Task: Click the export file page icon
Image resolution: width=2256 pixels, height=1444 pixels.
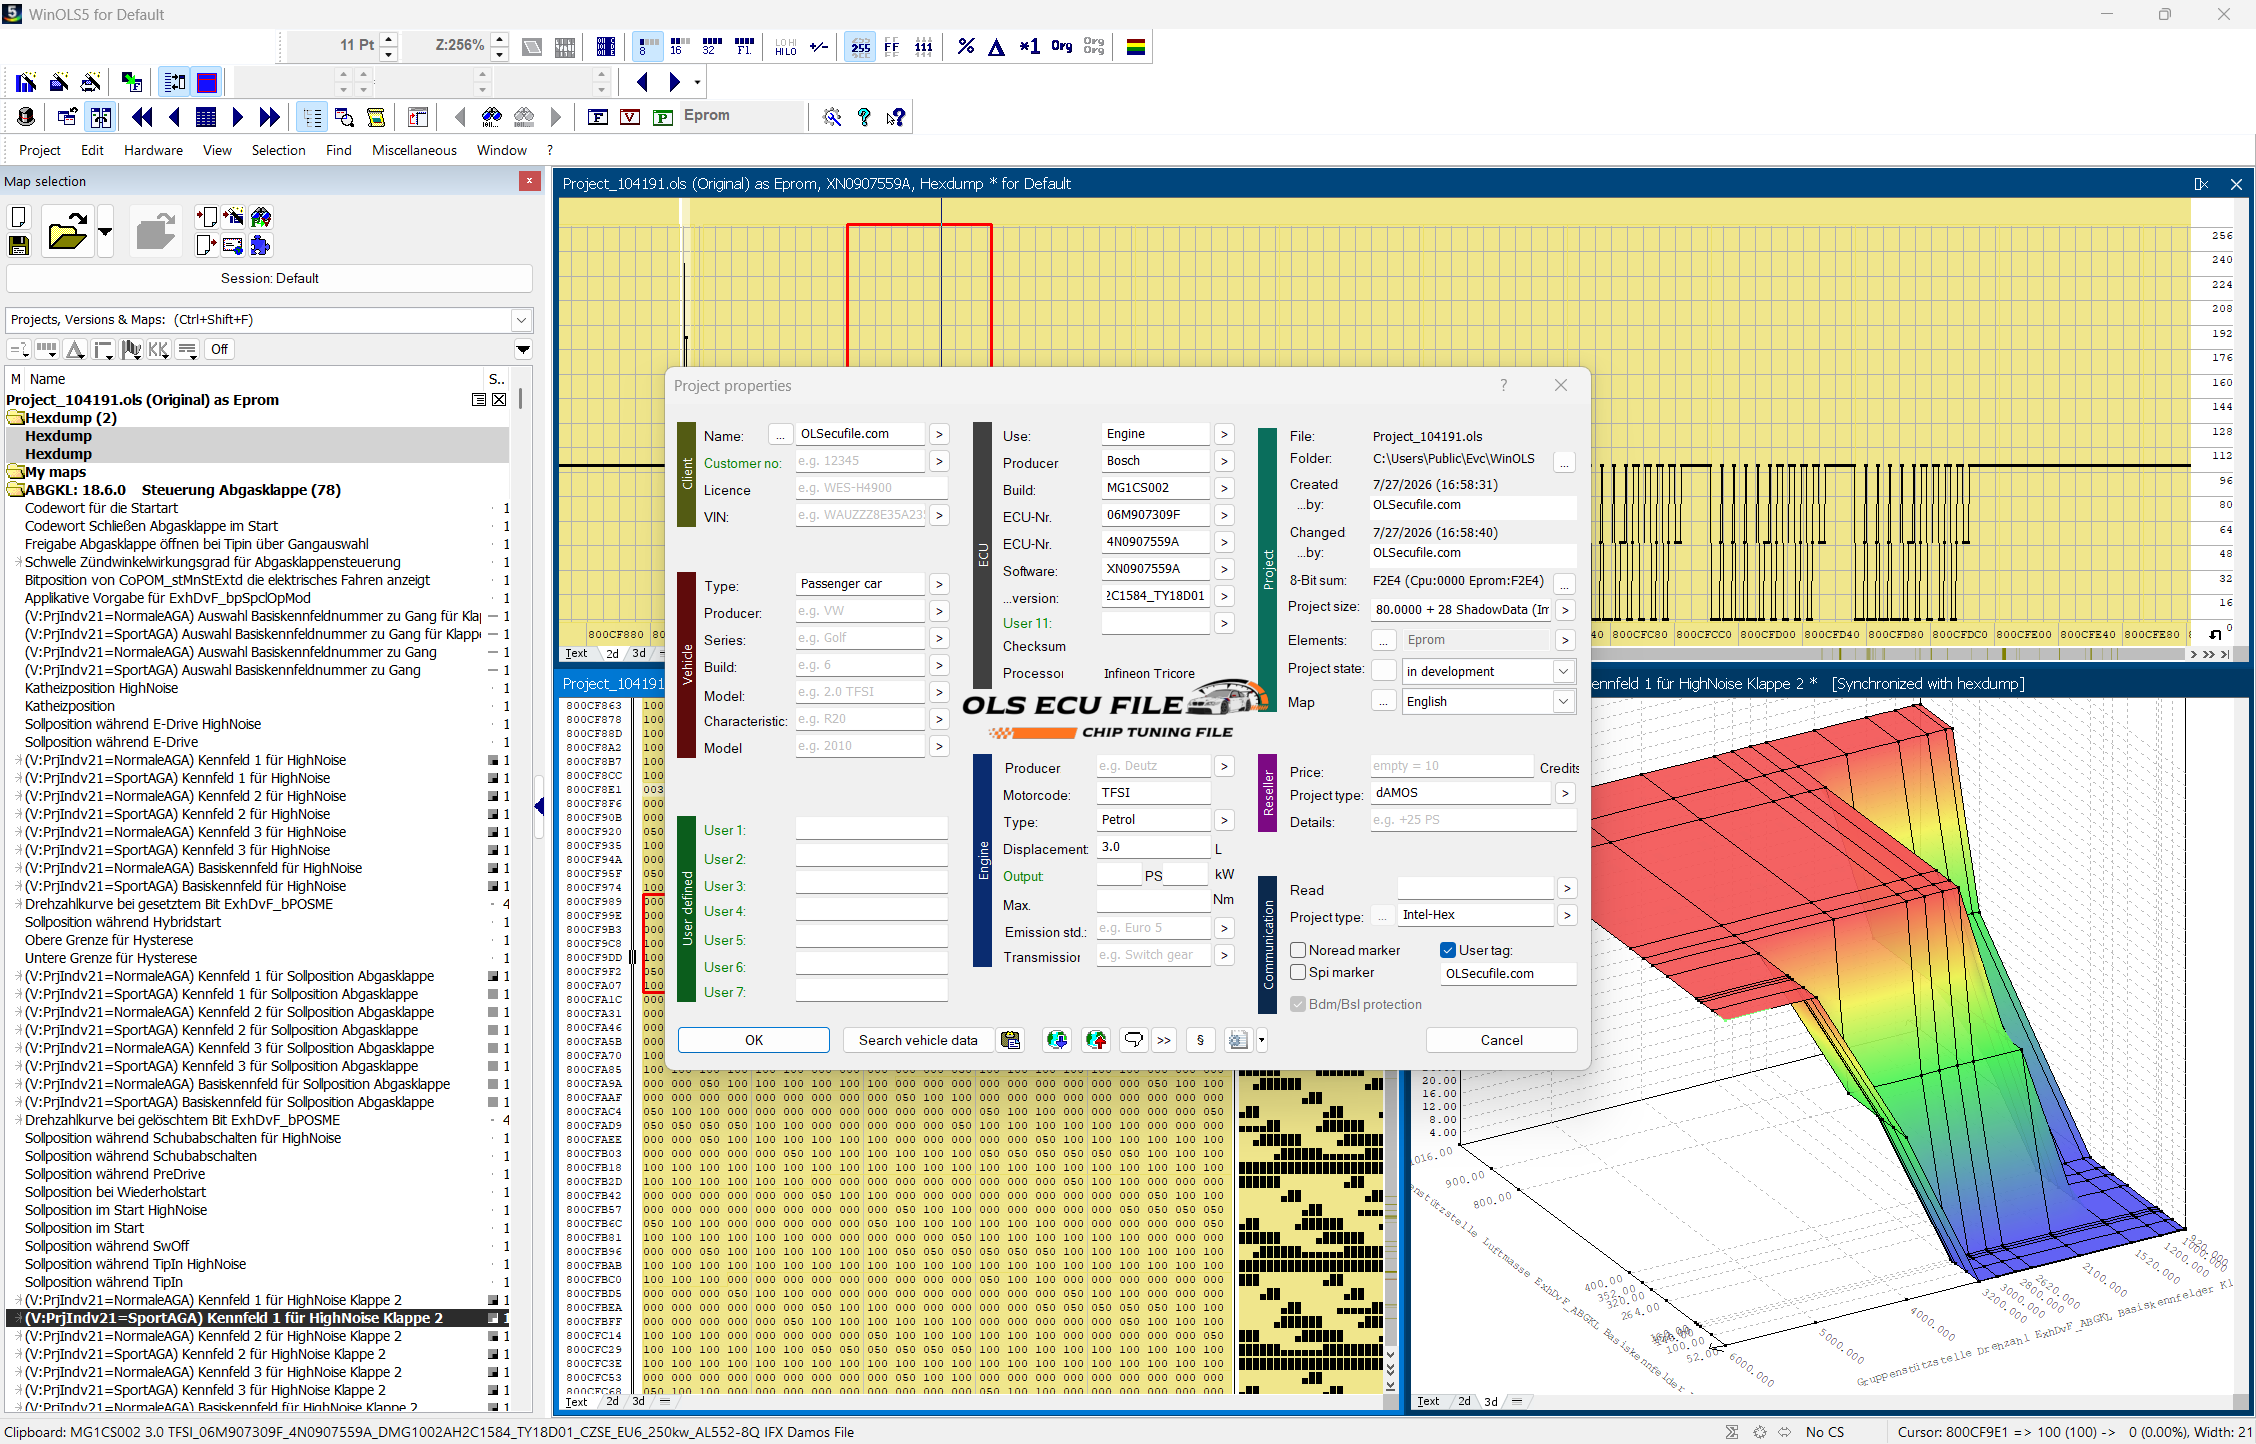Action: point(206,245)
